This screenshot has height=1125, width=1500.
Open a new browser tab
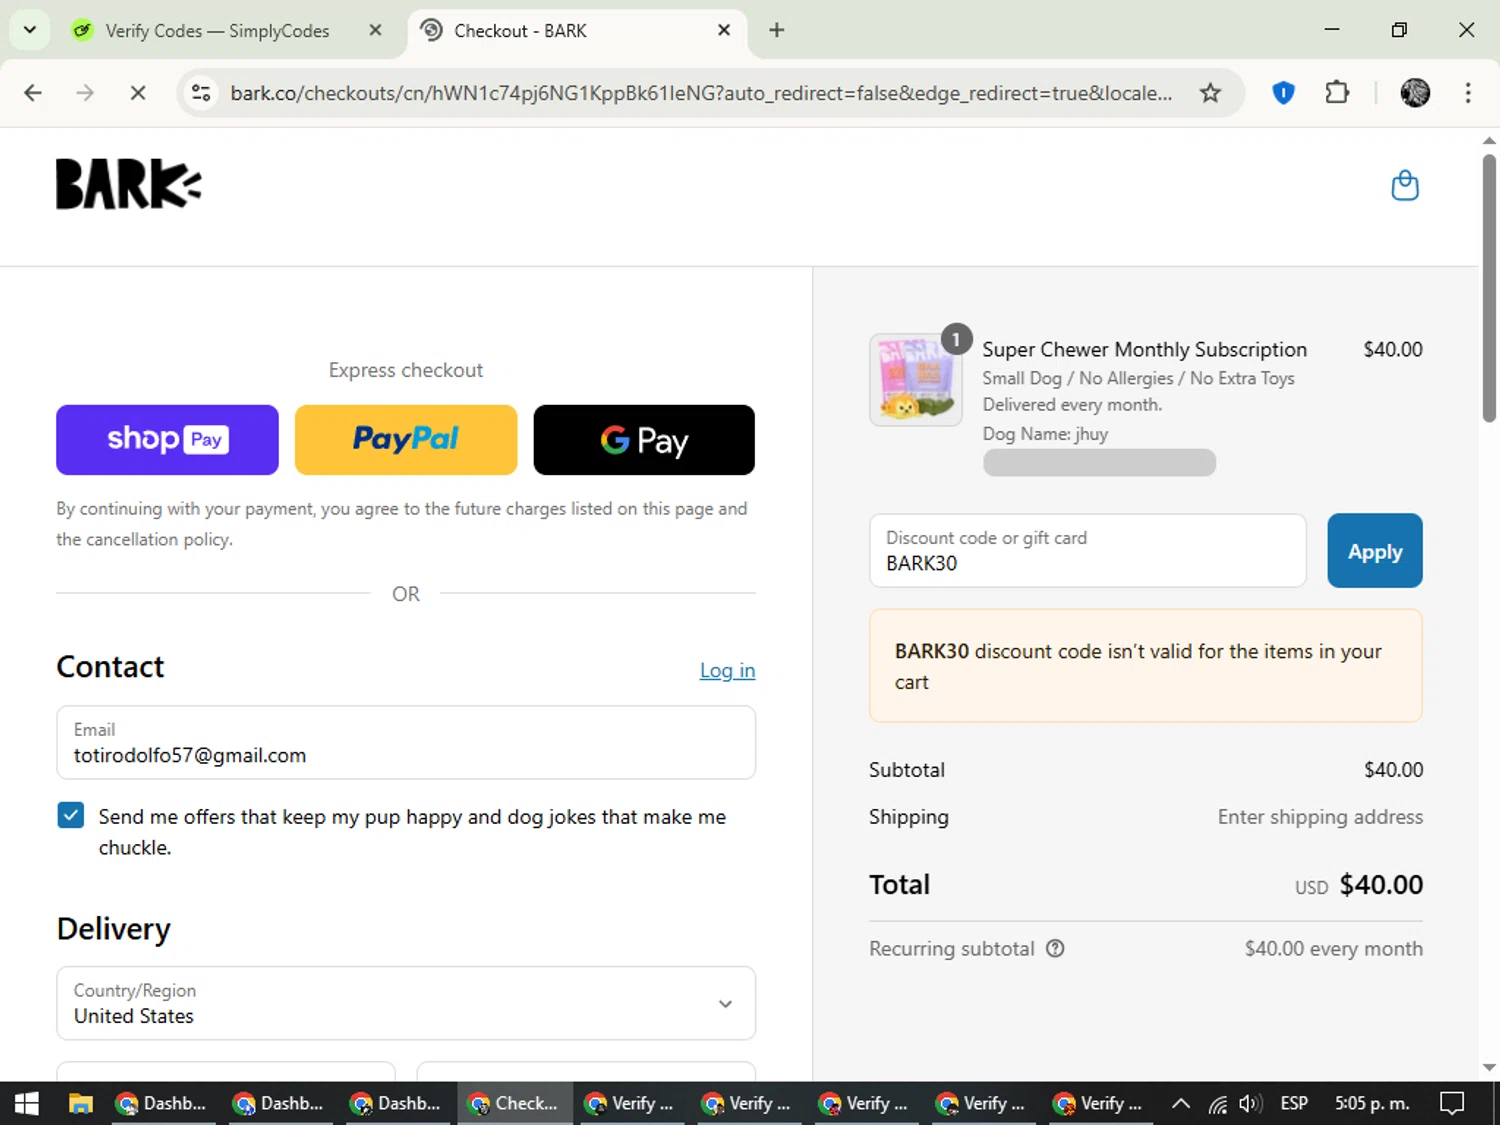[x=776, y=30]
